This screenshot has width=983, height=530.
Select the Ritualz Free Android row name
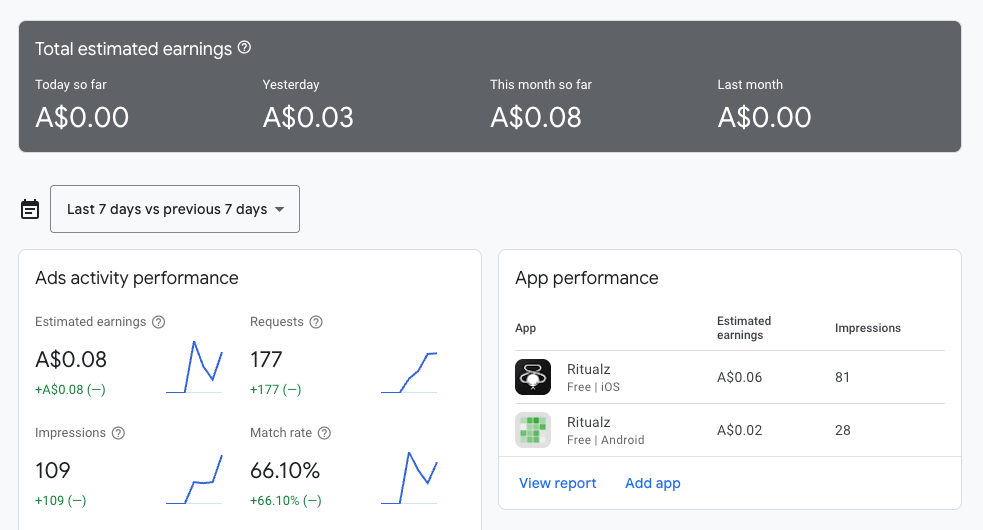(x=606, y=430)
